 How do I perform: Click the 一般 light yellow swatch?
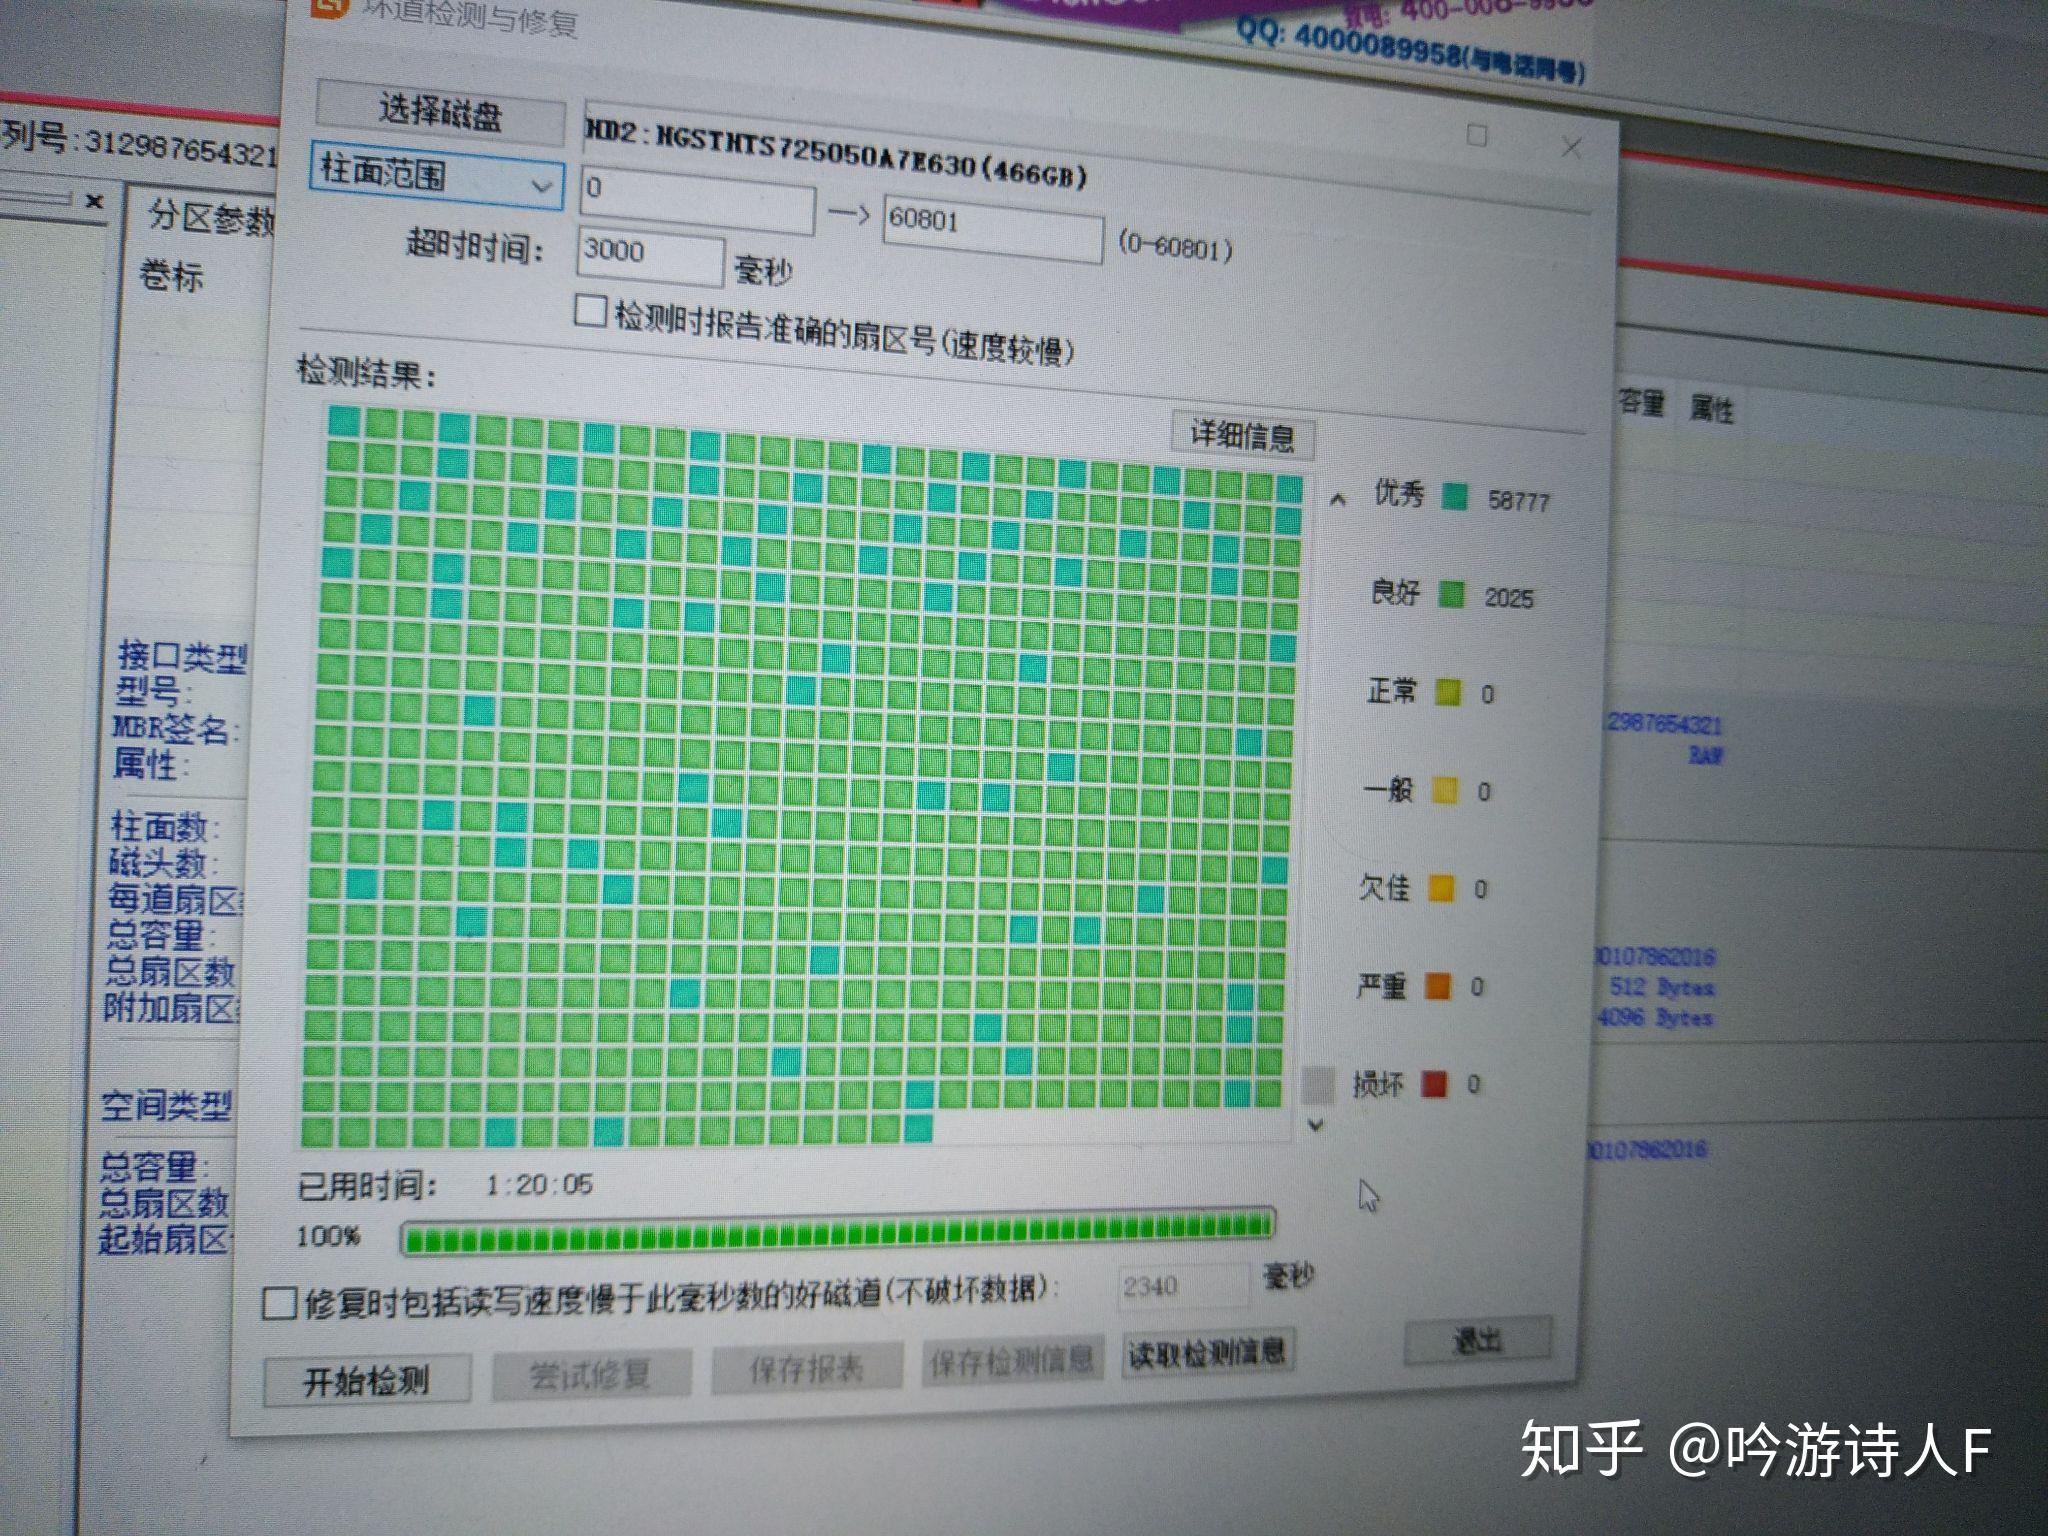pos(1445,791)
